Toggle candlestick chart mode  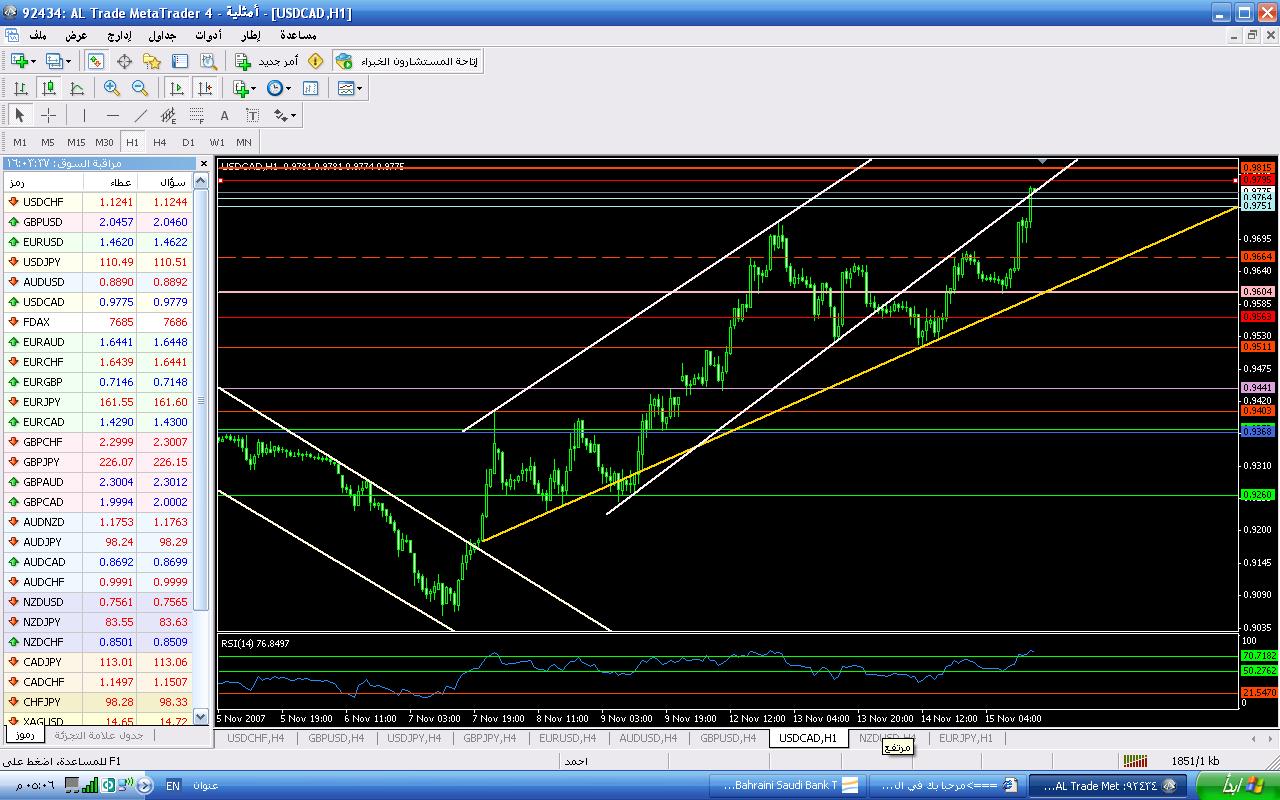click(x=48, y=88)
